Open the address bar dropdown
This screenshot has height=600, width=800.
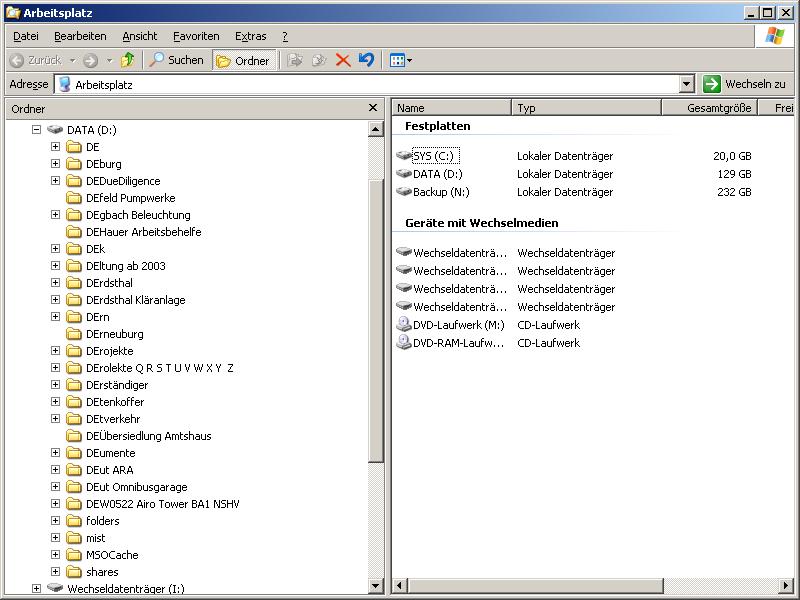tap(687, 84)
